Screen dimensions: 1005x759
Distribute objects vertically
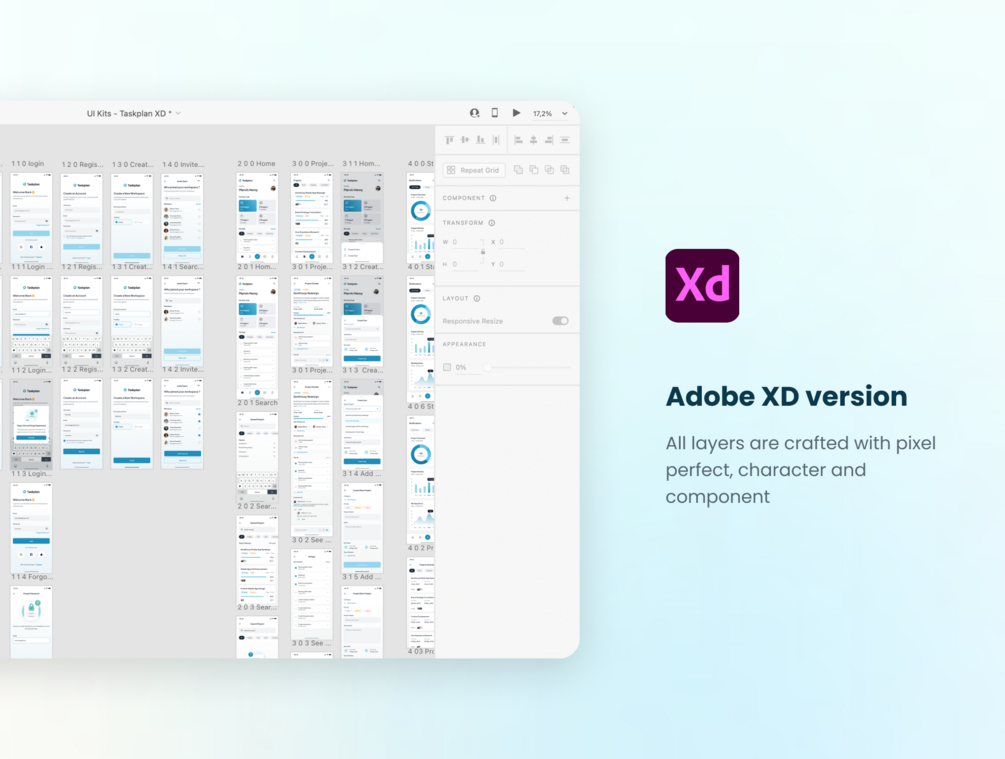(565, 140)
